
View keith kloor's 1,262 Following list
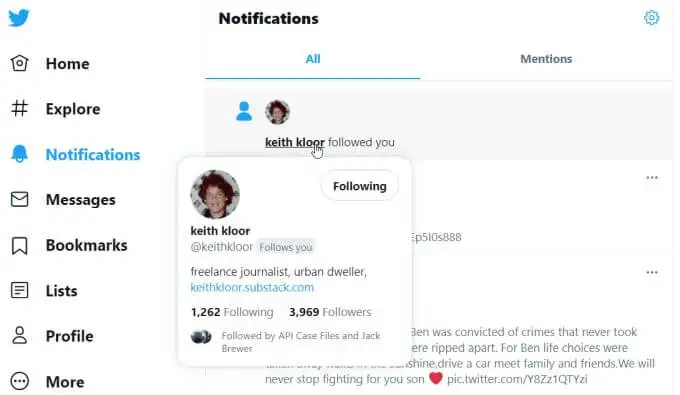click(232, 312)
